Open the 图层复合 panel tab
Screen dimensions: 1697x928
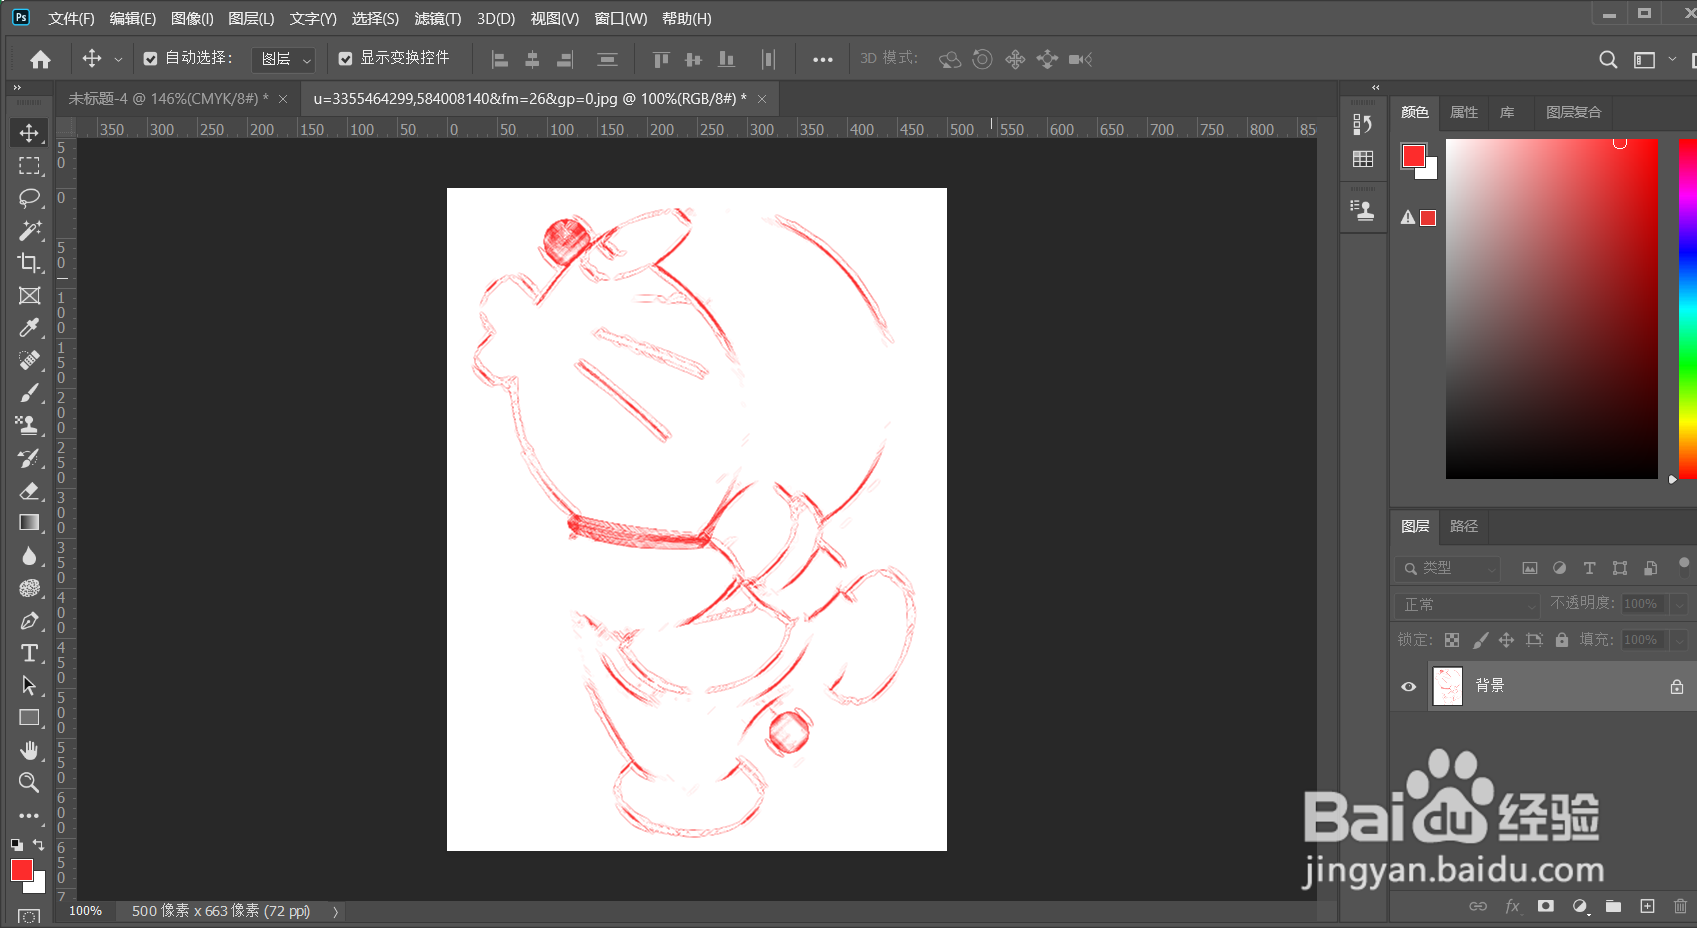tap(1574, 112)
